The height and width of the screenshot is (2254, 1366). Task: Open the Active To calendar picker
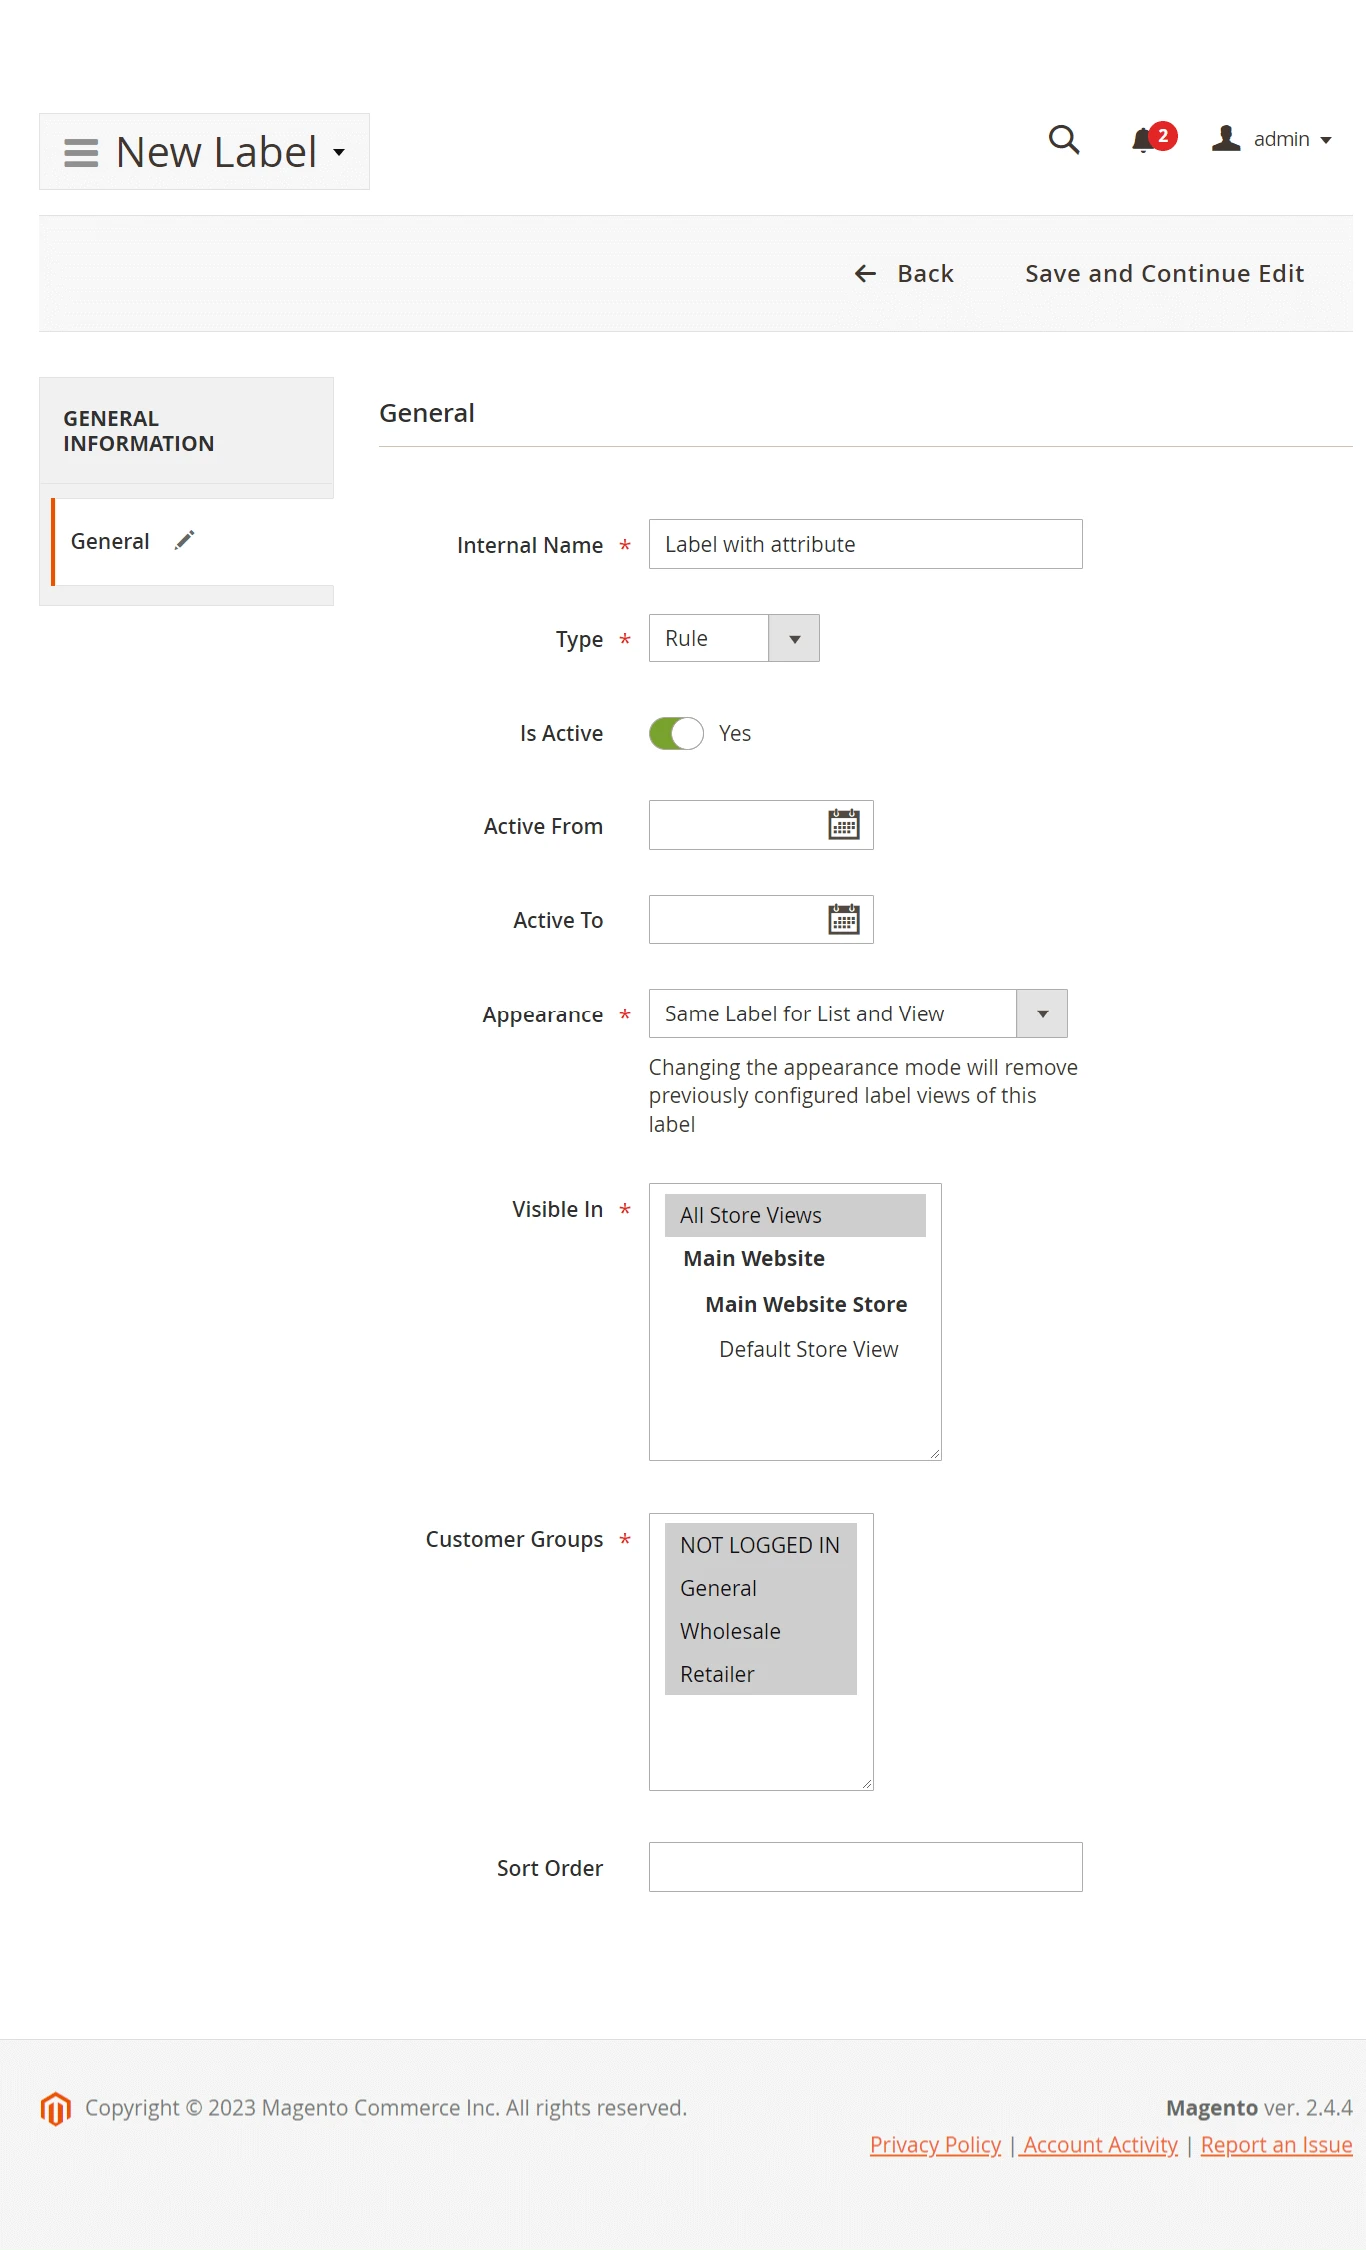click(843, 919)
